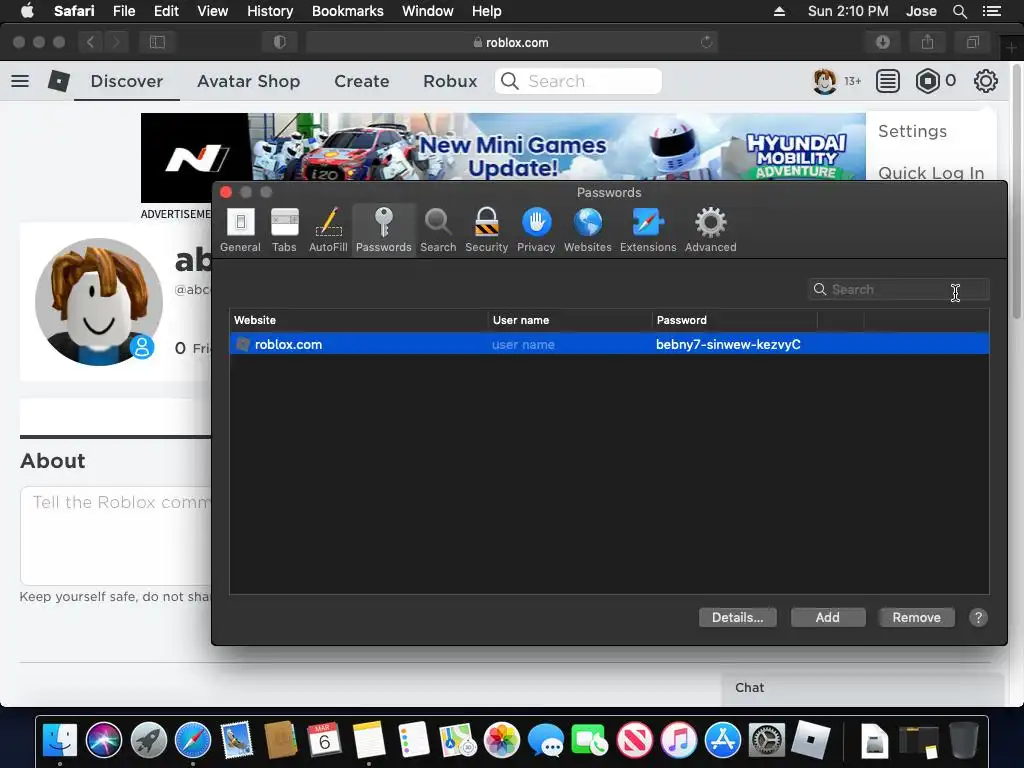Focus the Passwords search field
This screenshot has width=1024, height=768.
click(x=899, y=289)
